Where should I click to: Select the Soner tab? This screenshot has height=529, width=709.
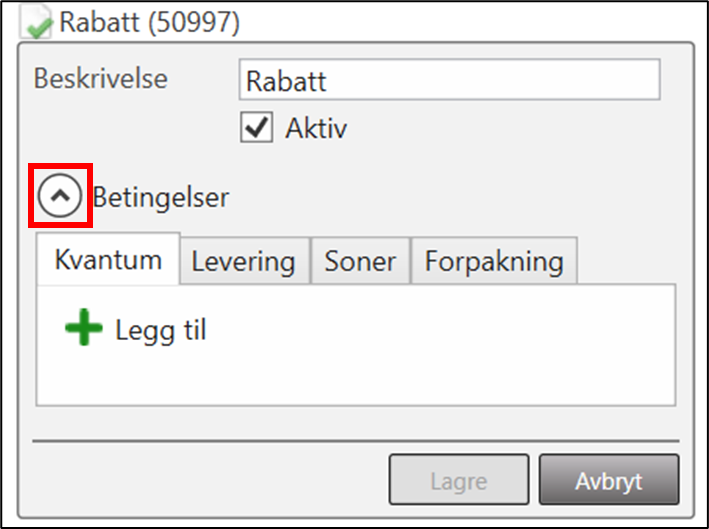pos(360,263)
